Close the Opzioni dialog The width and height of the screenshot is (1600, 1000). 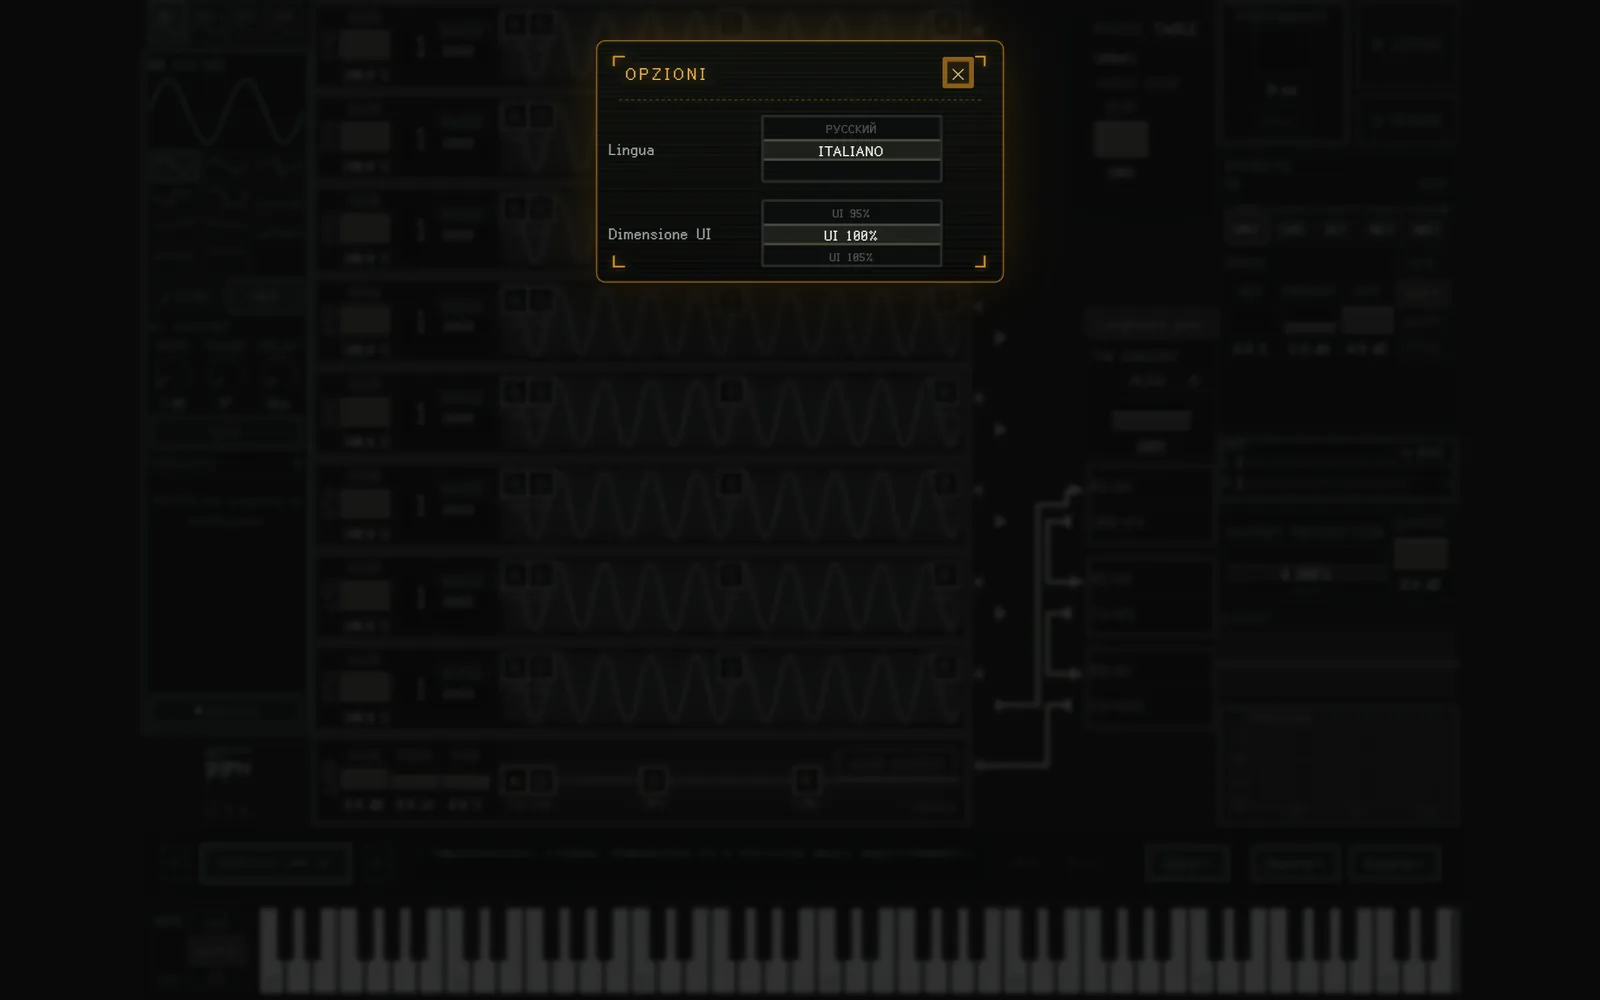pos(957,73)
